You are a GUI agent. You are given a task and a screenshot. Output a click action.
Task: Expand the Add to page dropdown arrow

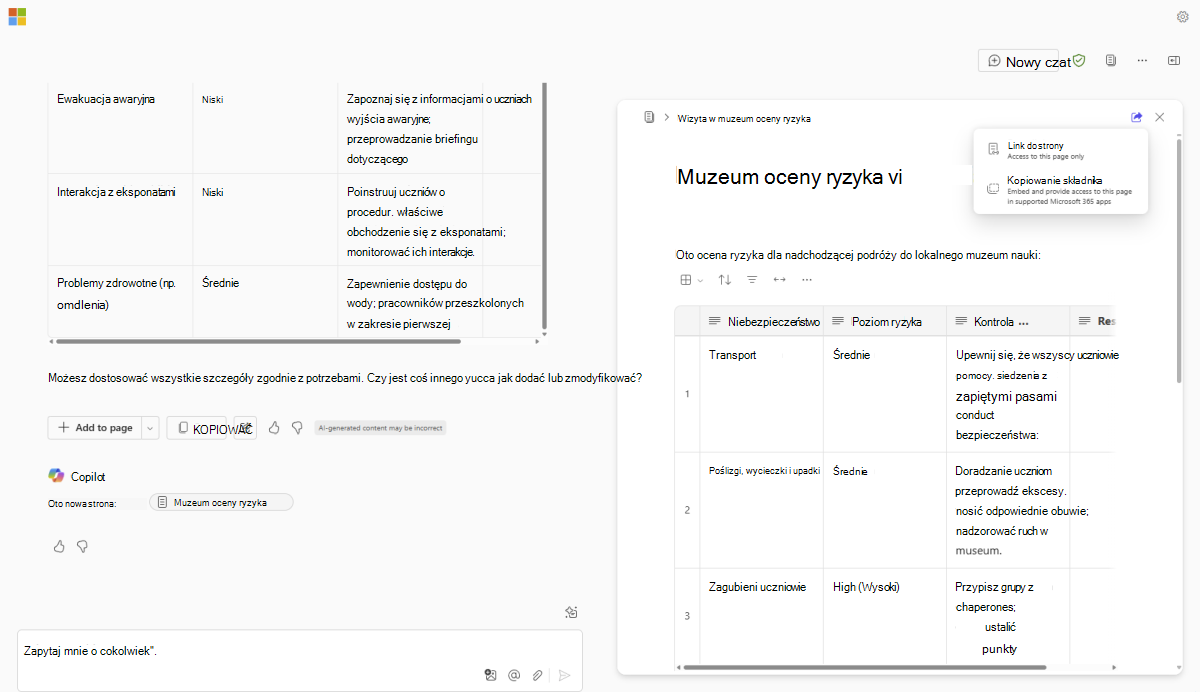[150, 427]
